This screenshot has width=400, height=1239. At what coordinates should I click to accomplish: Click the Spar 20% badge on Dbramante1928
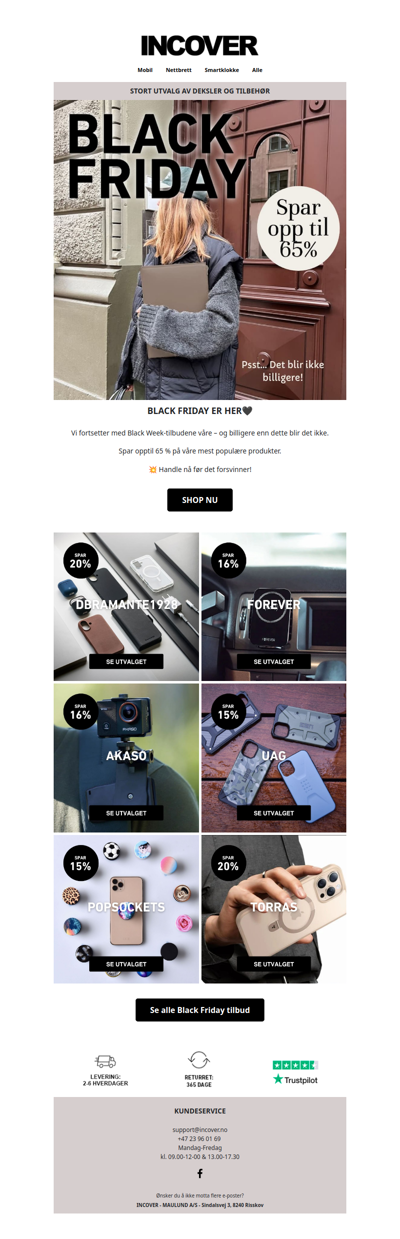coord(80,560)
